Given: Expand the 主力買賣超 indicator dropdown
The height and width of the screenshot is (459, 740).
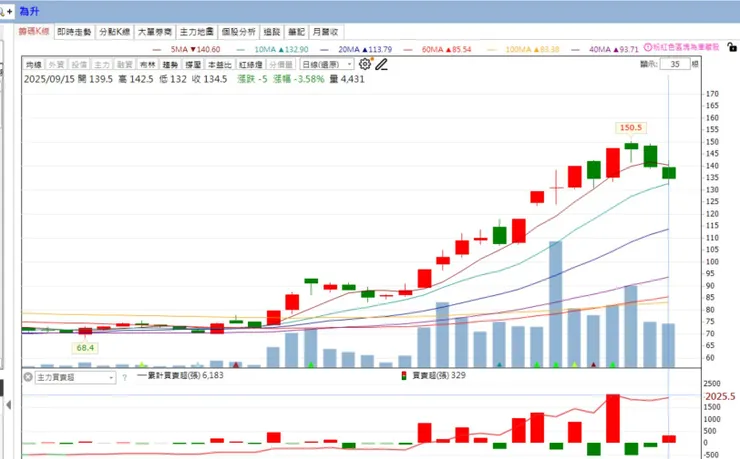Looking at the screenshot, I should [x=75, y=377].
